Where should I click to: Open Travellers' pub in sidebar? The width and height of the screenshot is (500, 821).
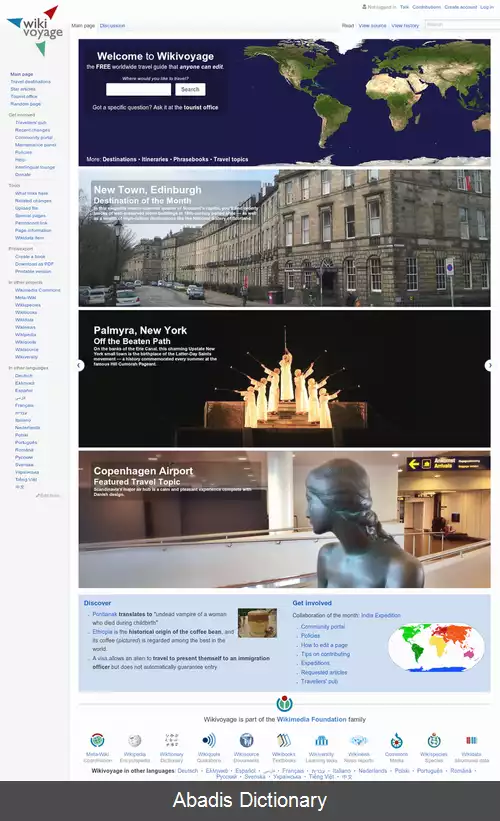(30, 123)
